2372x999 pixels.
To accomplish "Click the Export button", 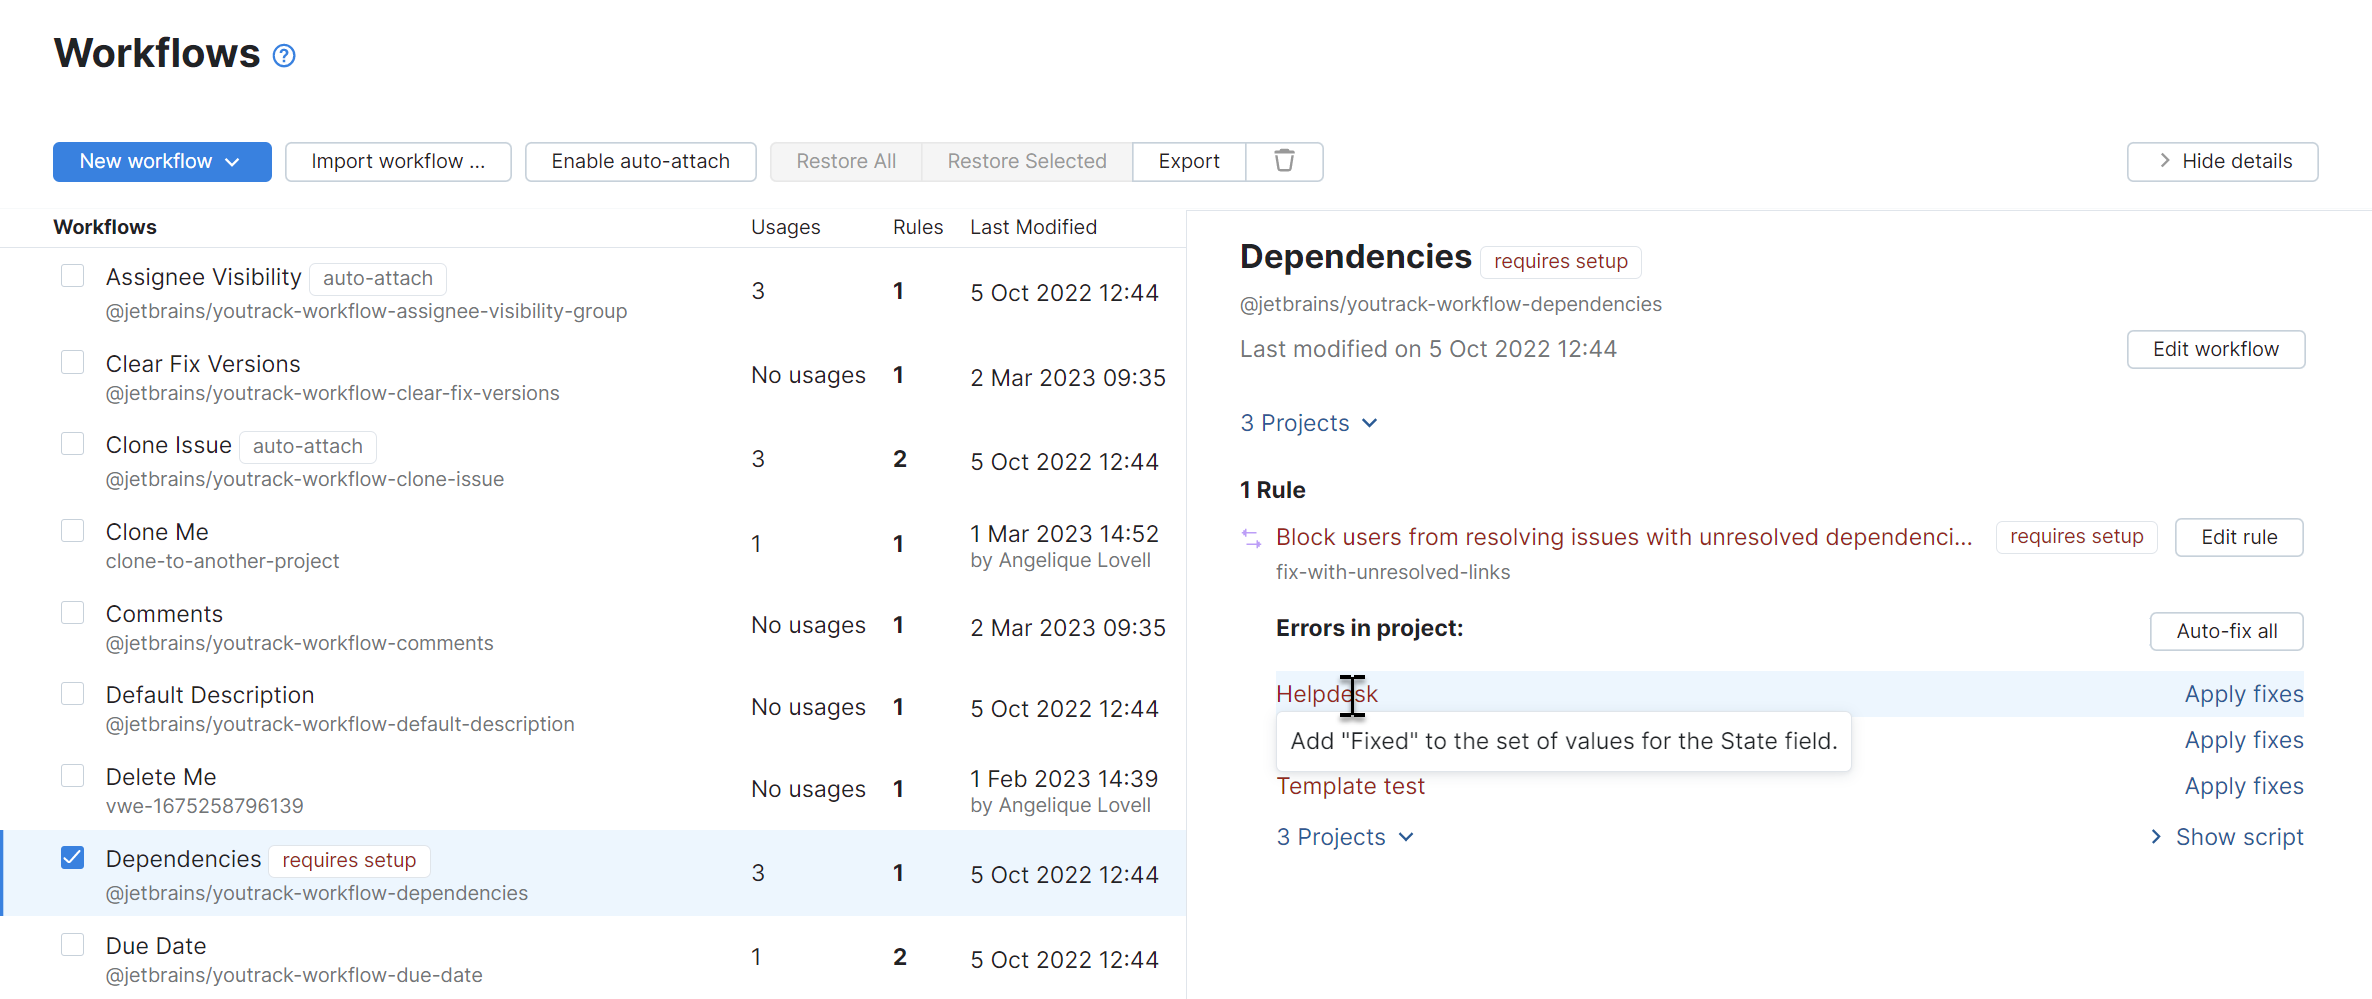I will 1188,161.
